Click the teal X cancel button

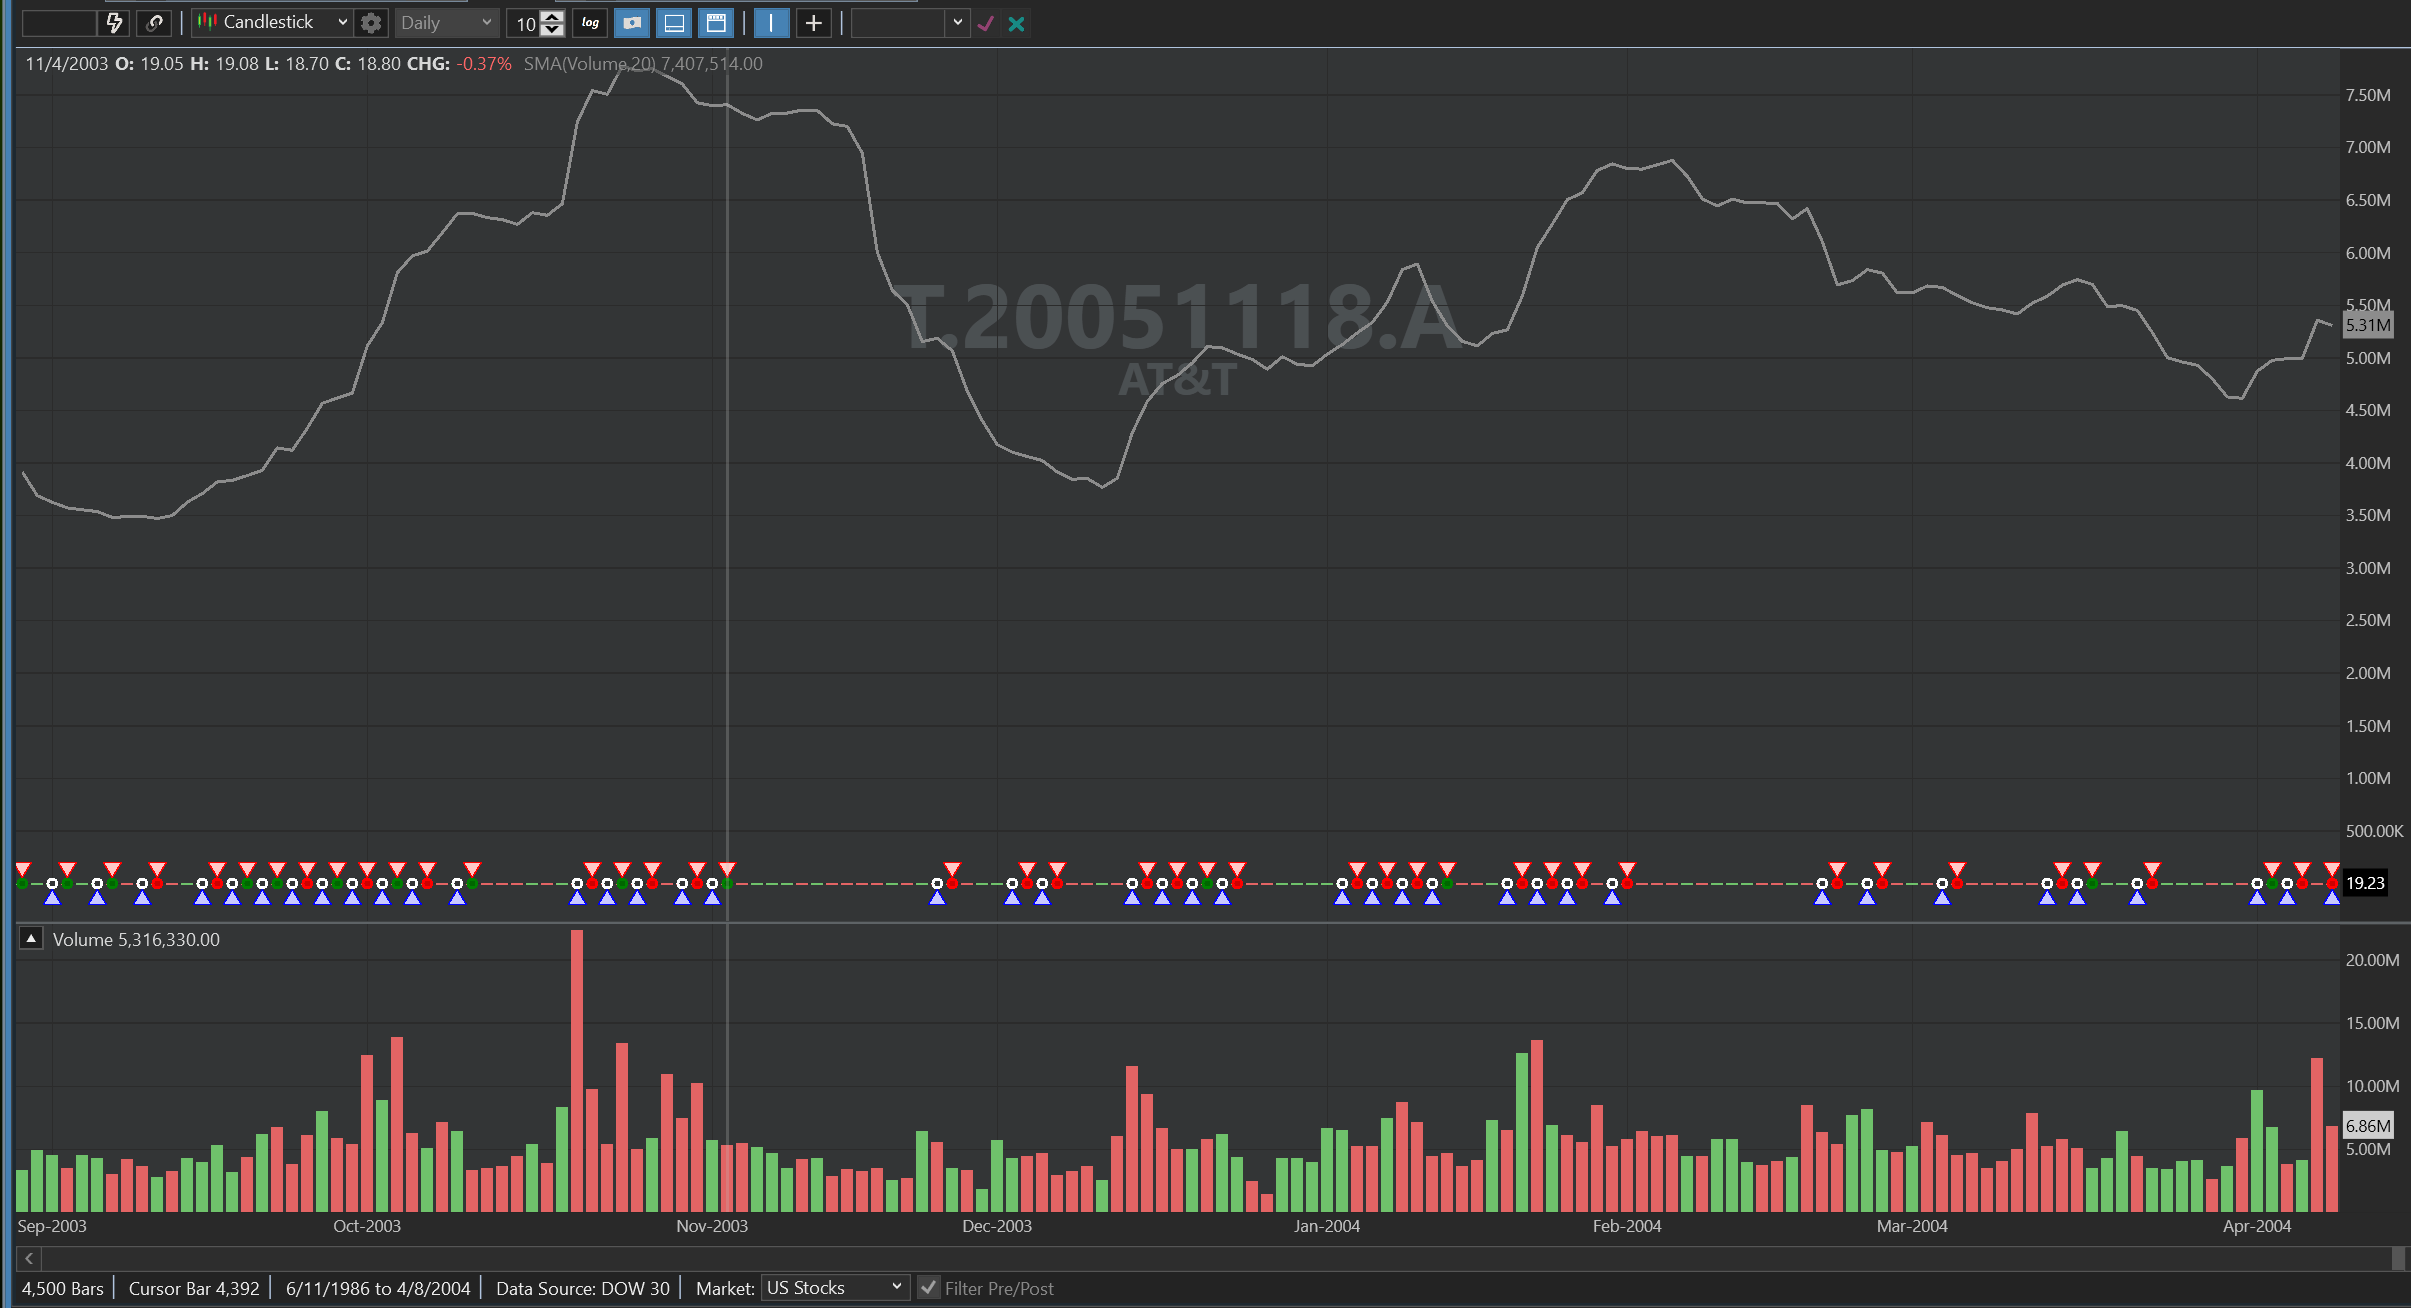1016,23
